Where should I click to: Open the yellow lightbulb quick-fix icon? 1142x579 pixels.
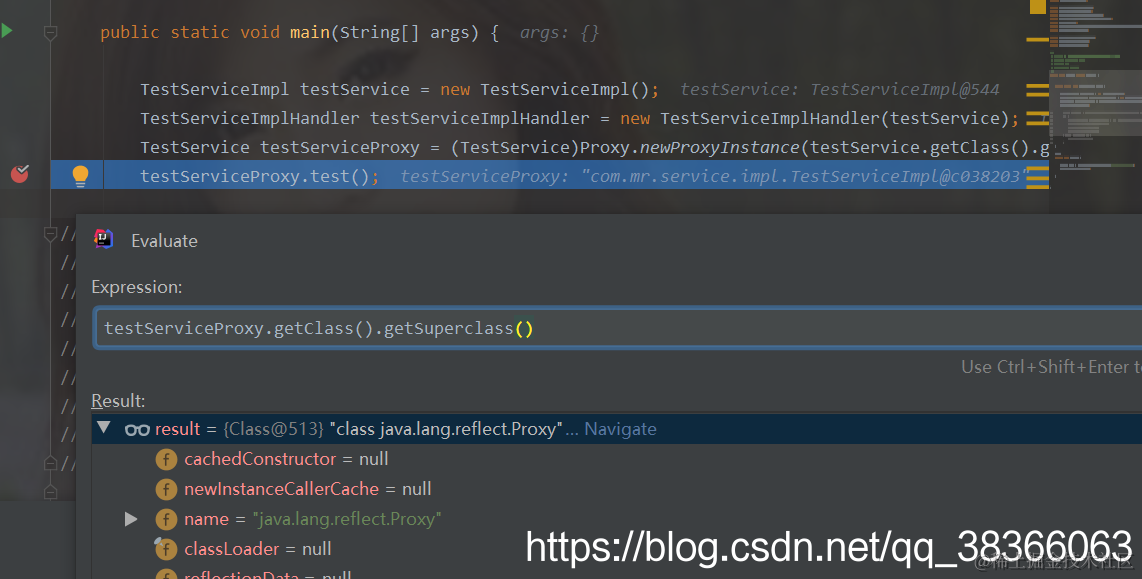click(x=80, y=176)
